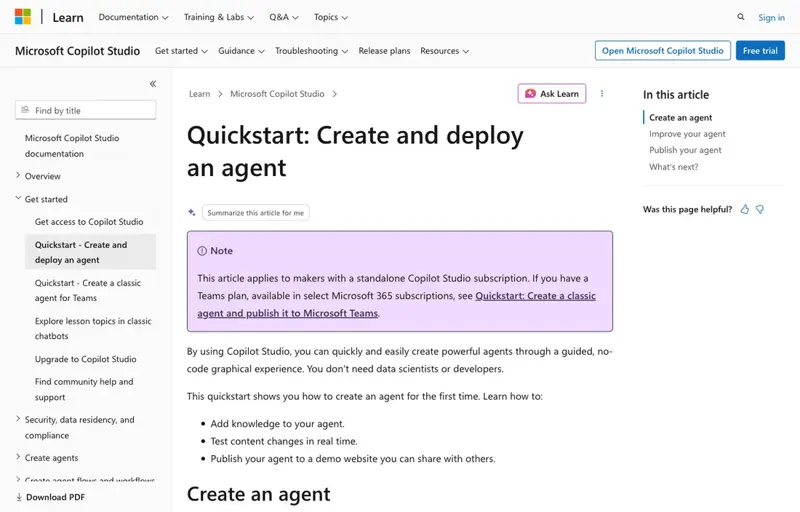The height and width of the screenshot is (512, 800).
Task: Click the thumbs-up helpful icon
Action: tap(745, 209)
